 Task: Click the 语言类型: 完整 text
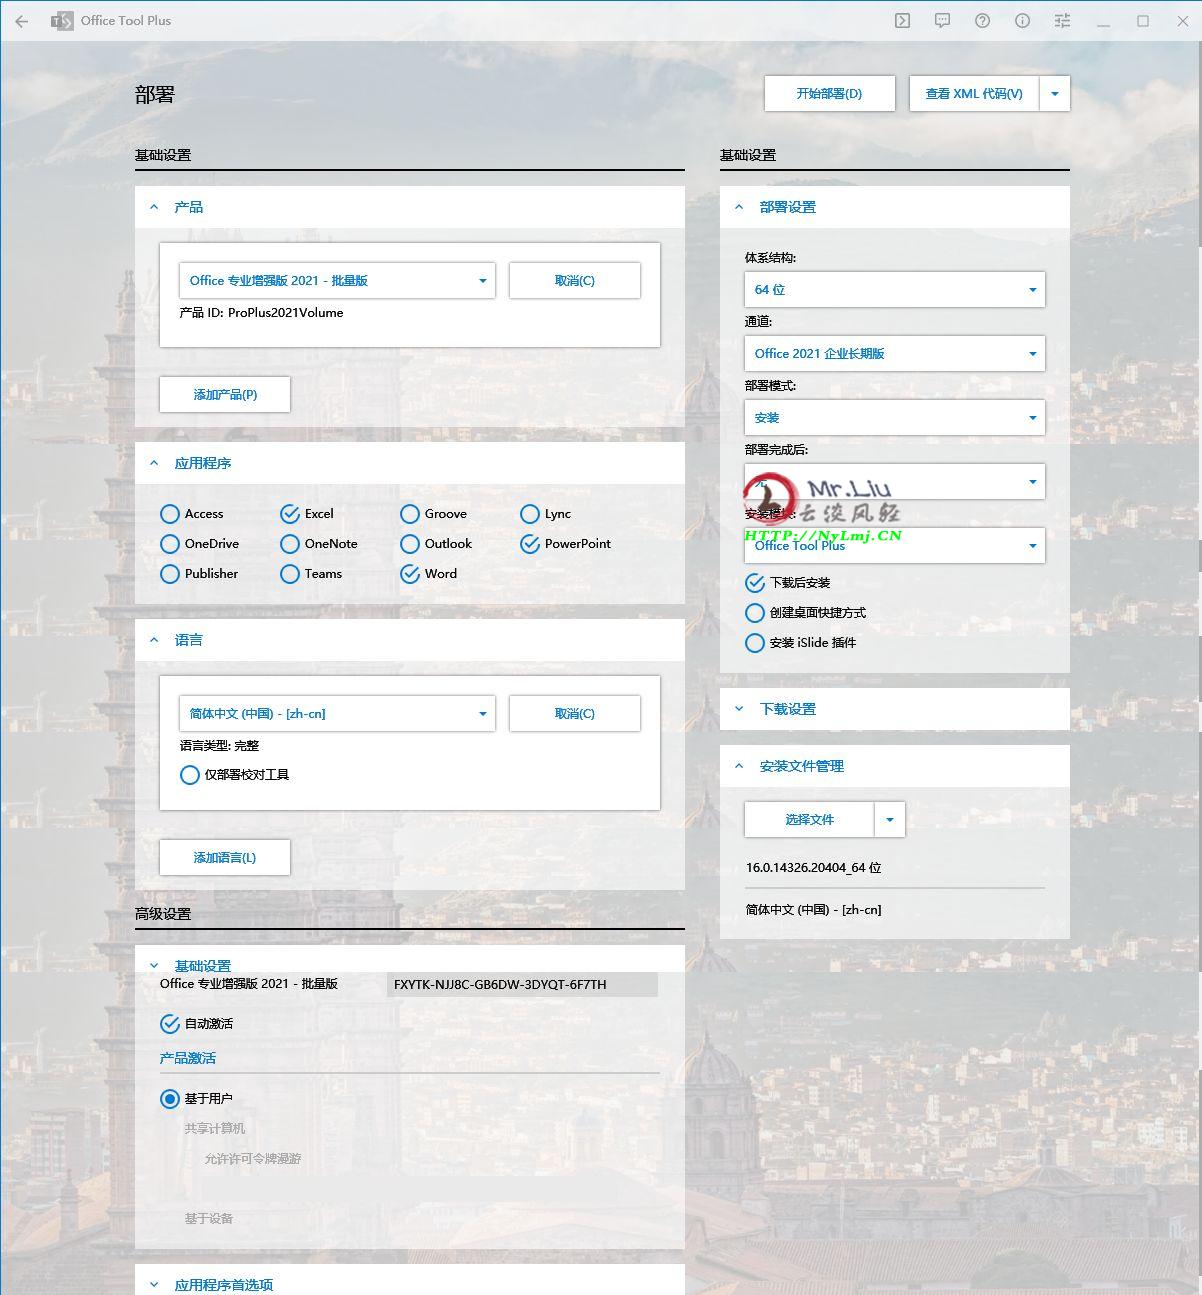point(220,746)
